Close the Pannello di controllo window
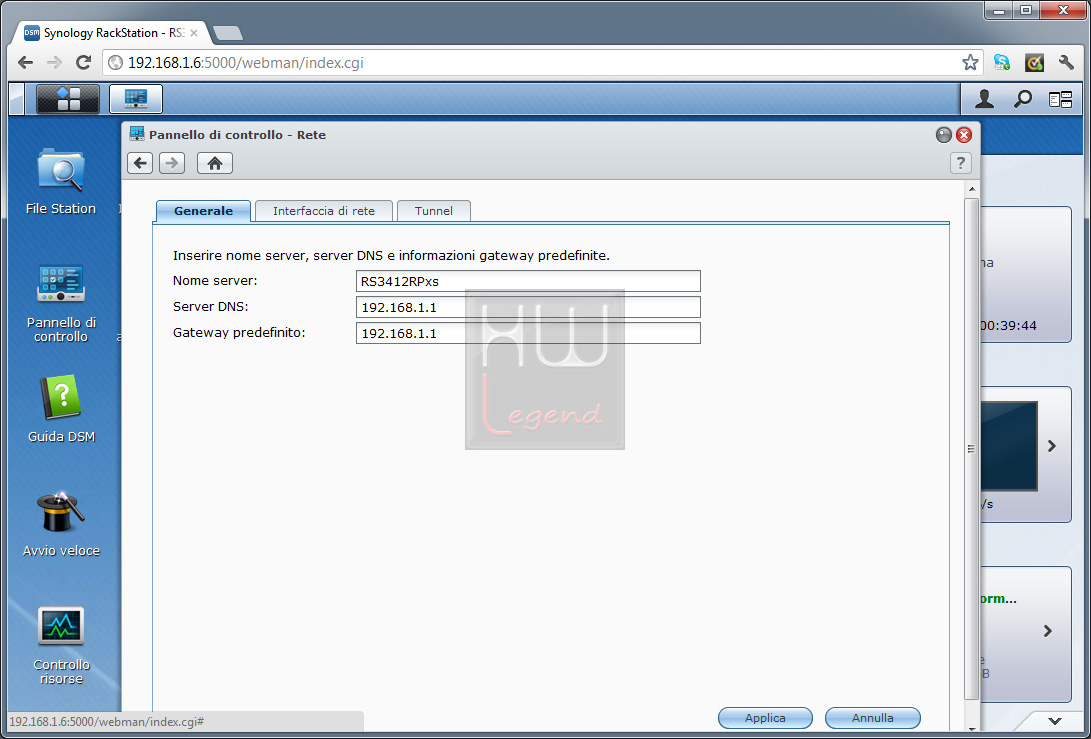The height and width of the screenshot is (739, 1091). [x=964, y=135]
